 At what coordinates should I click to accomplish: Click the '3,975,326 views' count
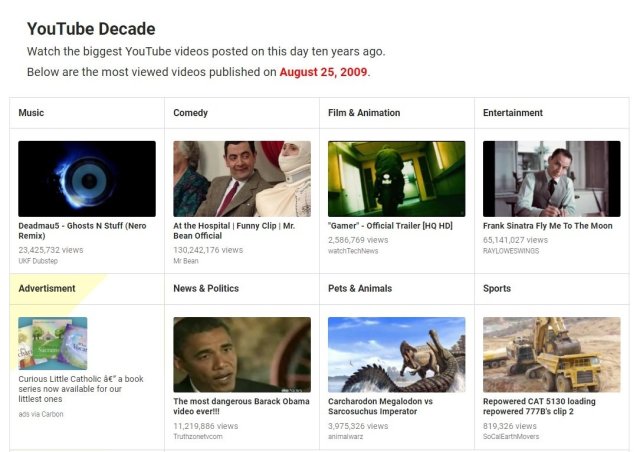(x=358, y=426)
